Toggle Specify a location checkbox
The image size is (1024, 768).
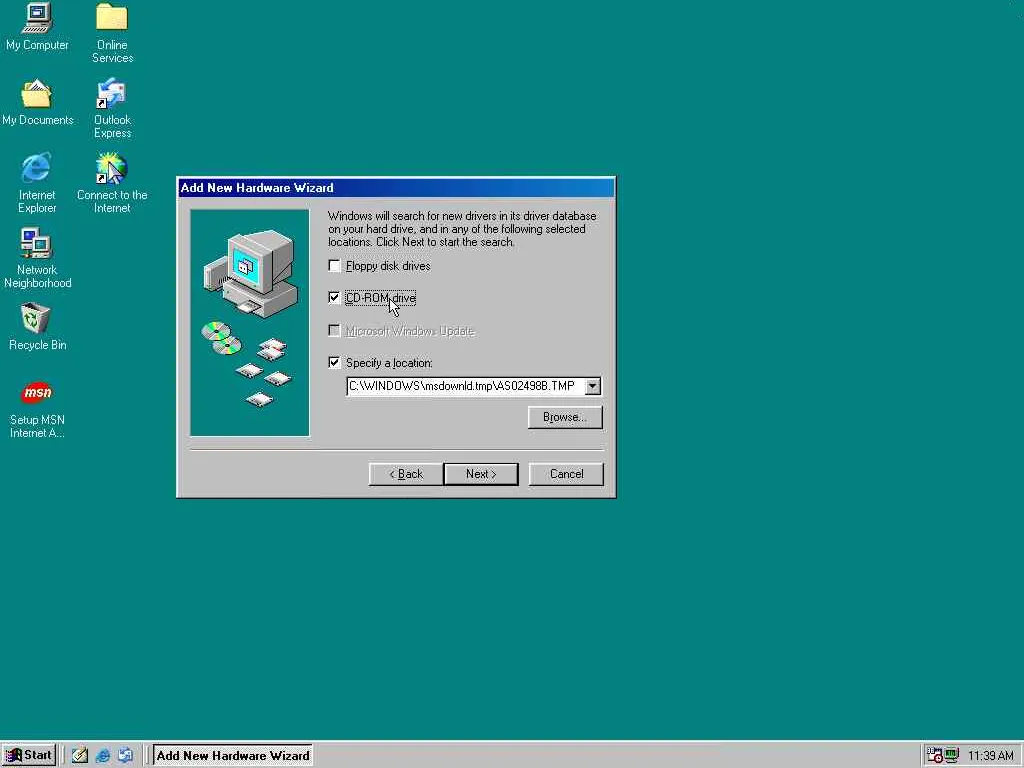tap(334, 362)
